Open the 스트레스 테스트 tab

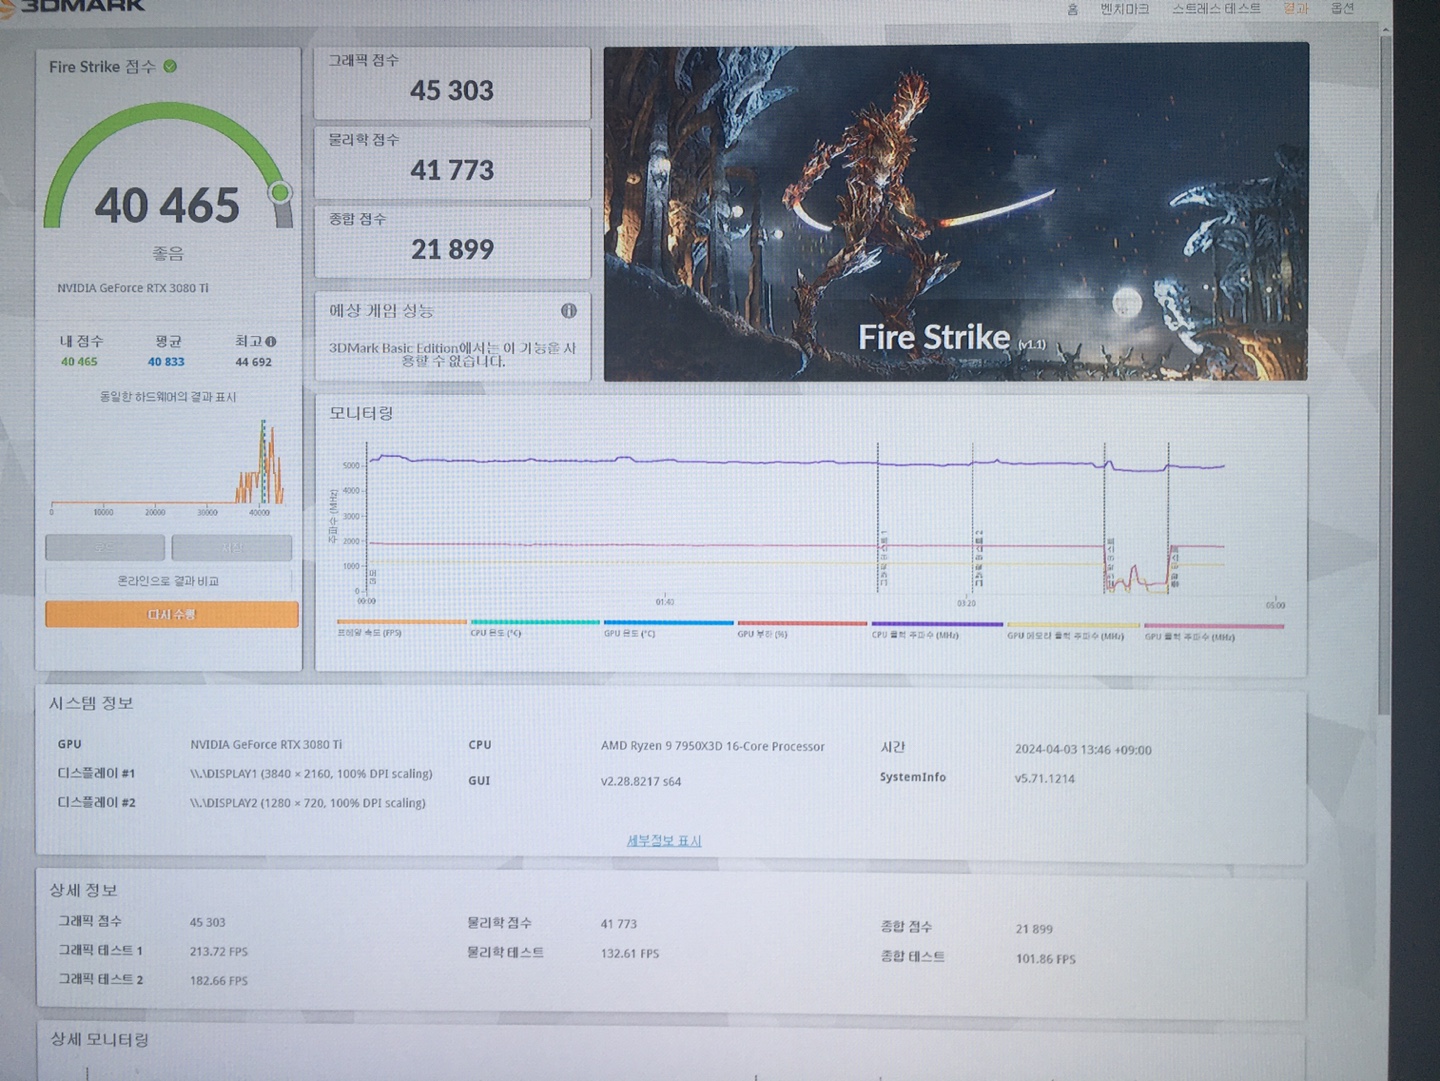(x=1216, y=8)
